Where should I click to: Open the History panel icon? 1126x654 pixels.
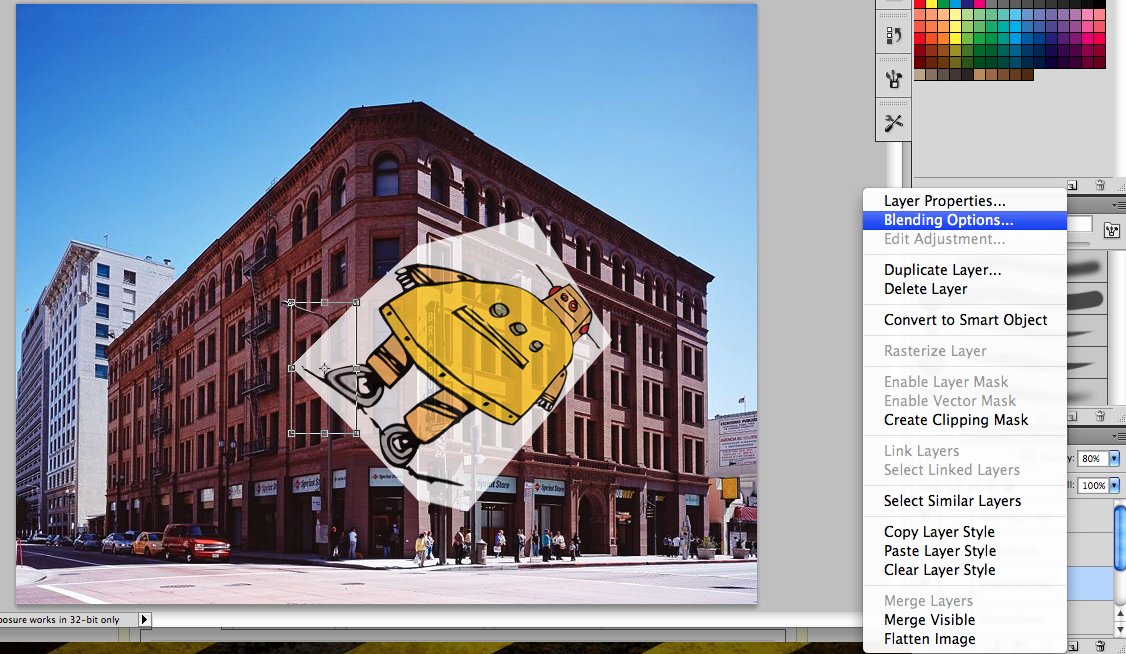[x=893, y=35]
